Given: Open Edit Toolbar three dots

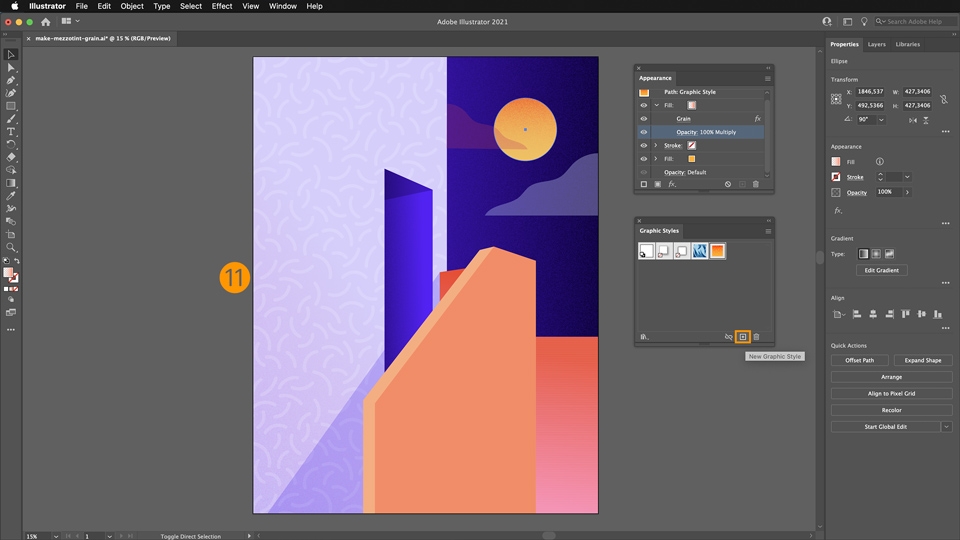Looking at the screenshot, I should 10,329.
